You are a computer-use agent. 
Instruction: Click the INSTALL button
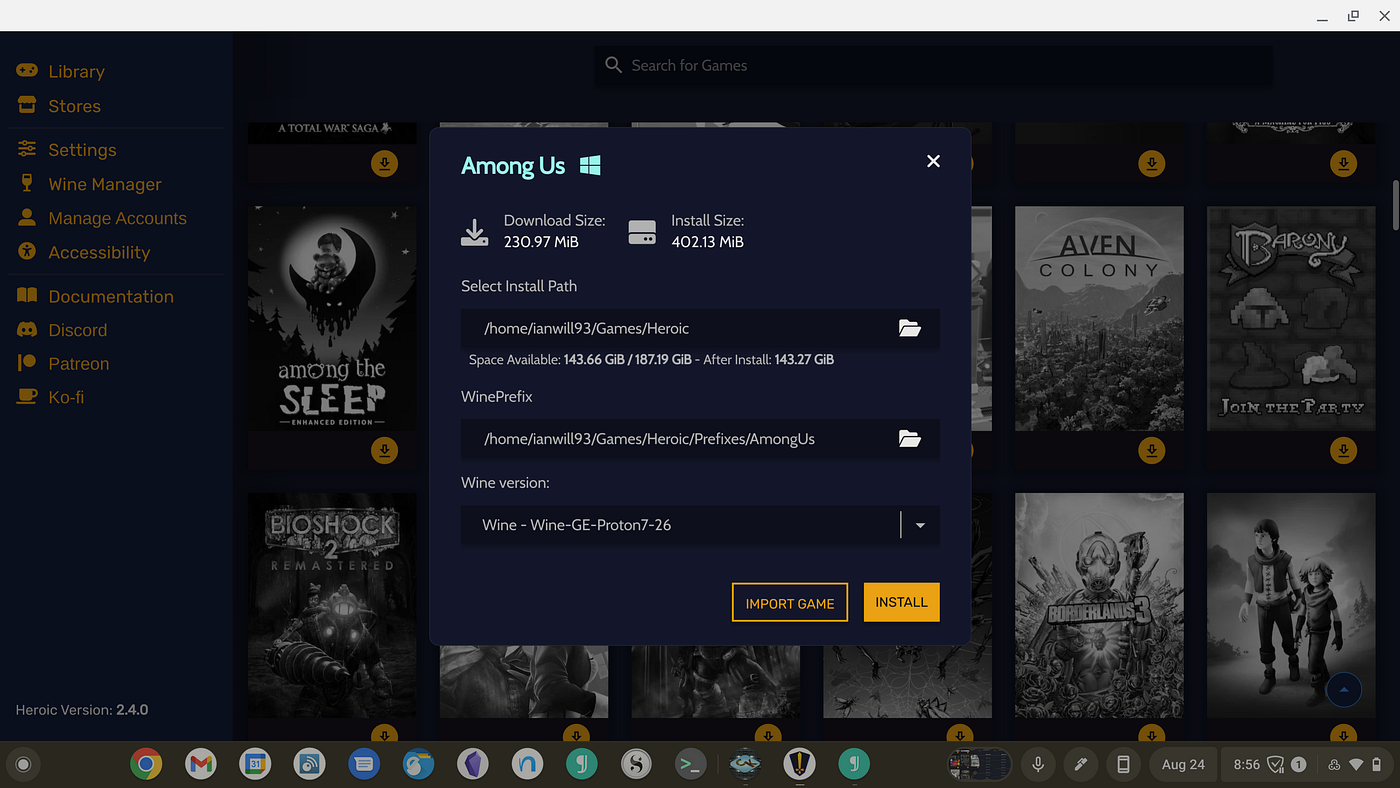point(900,602)
